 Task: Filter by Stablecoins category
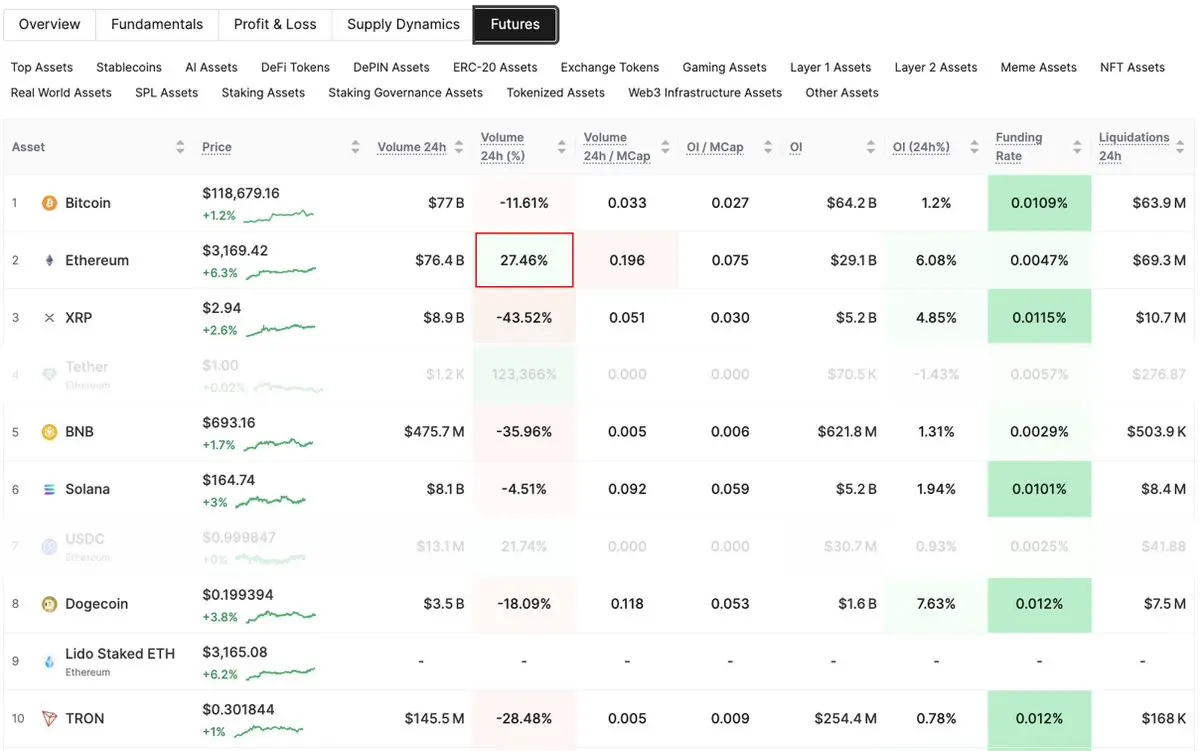(x=129, y=67)
